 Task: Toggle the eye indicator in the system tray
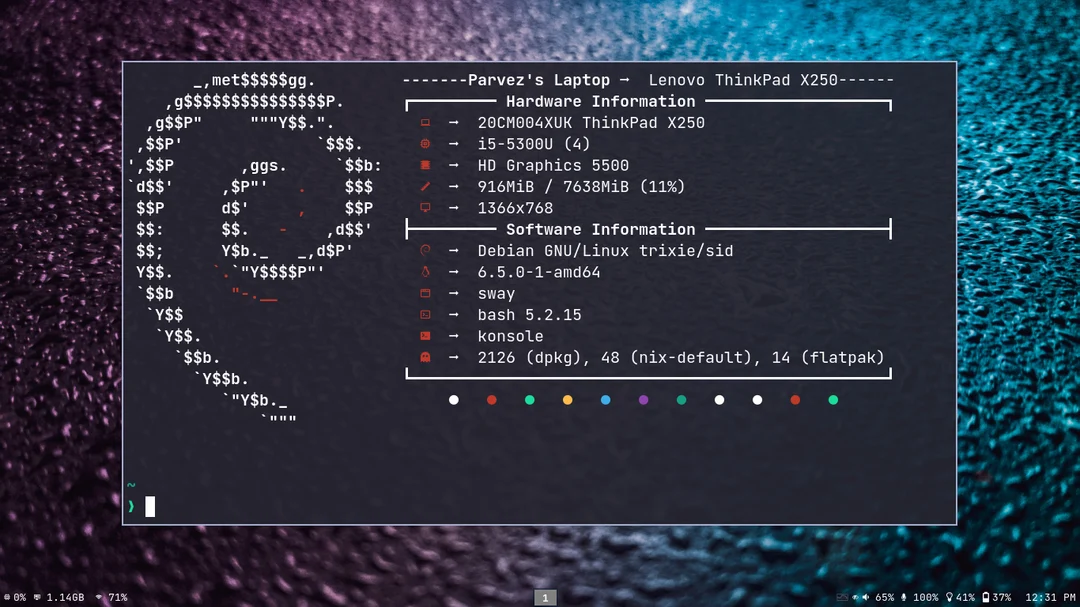(x=855, y=597)
